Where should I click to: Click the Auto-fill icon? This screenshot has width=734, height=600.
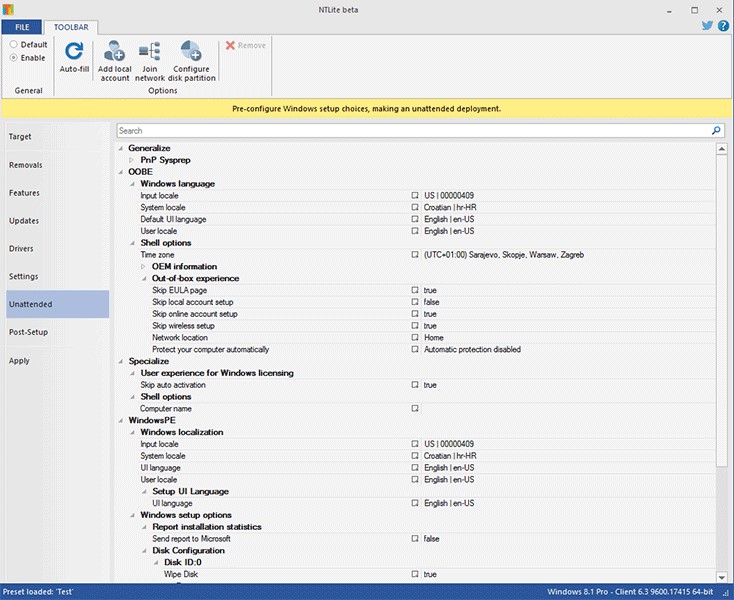coord(74,52)
